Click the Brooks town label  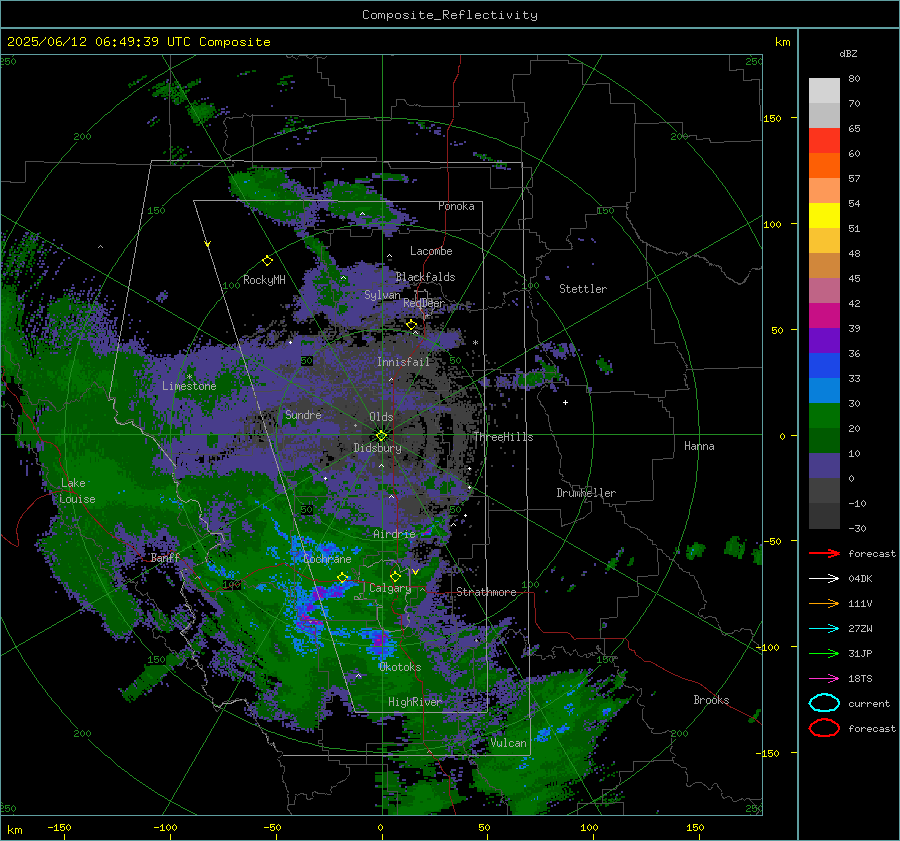tap(711, 700)
